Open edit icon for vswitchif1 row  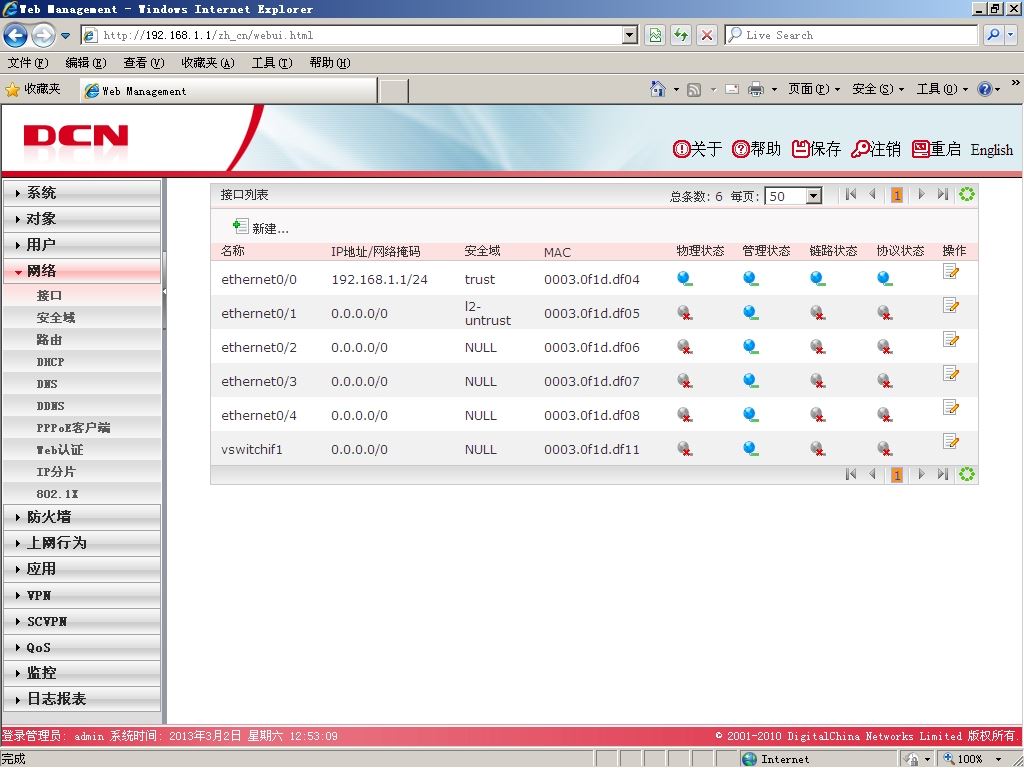click(951, 441)
